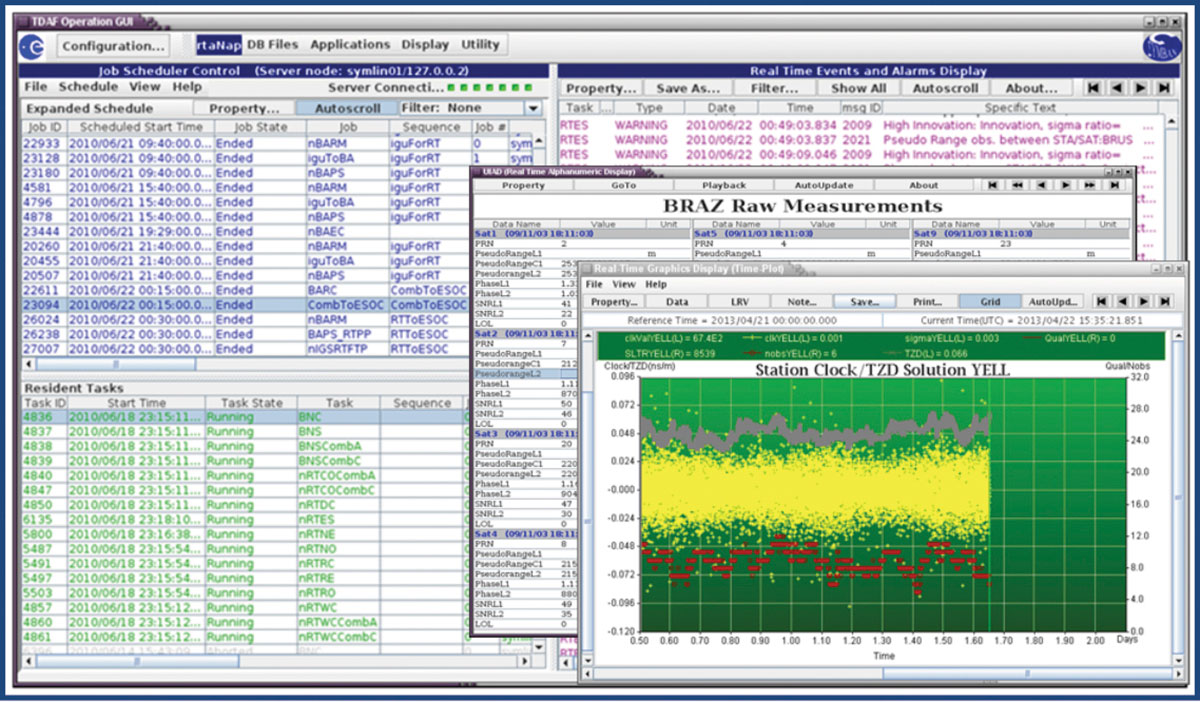Open the Applications menu in the main toolbar
The width and height of the screenshot is (1200, 702).
350,45
